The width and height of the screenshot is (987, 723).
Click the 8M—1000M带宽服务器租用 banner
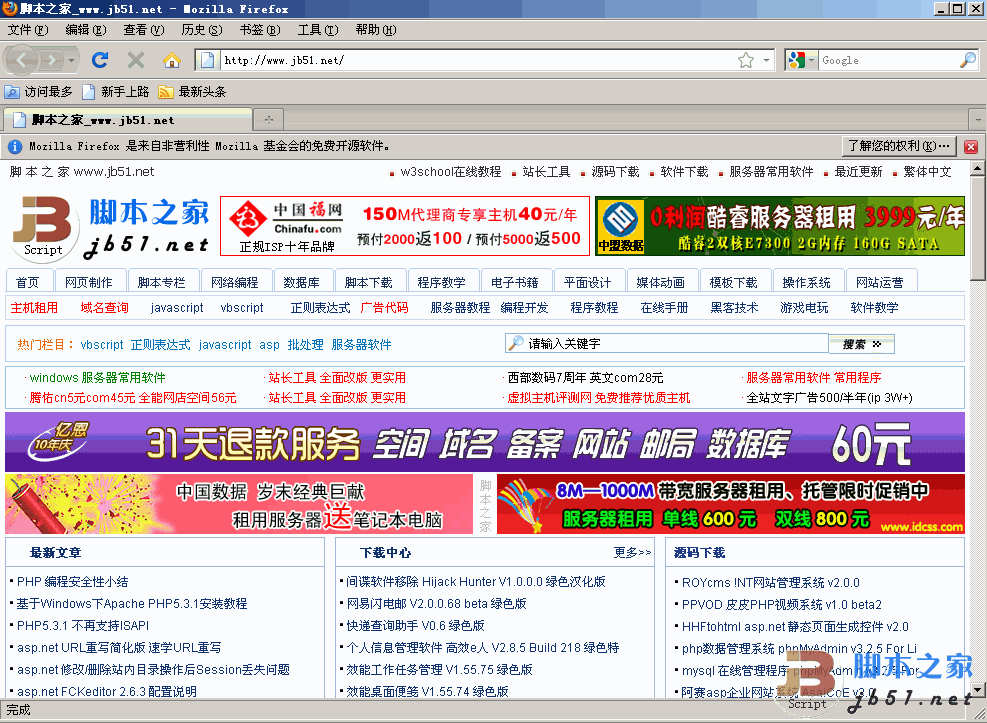731,504
